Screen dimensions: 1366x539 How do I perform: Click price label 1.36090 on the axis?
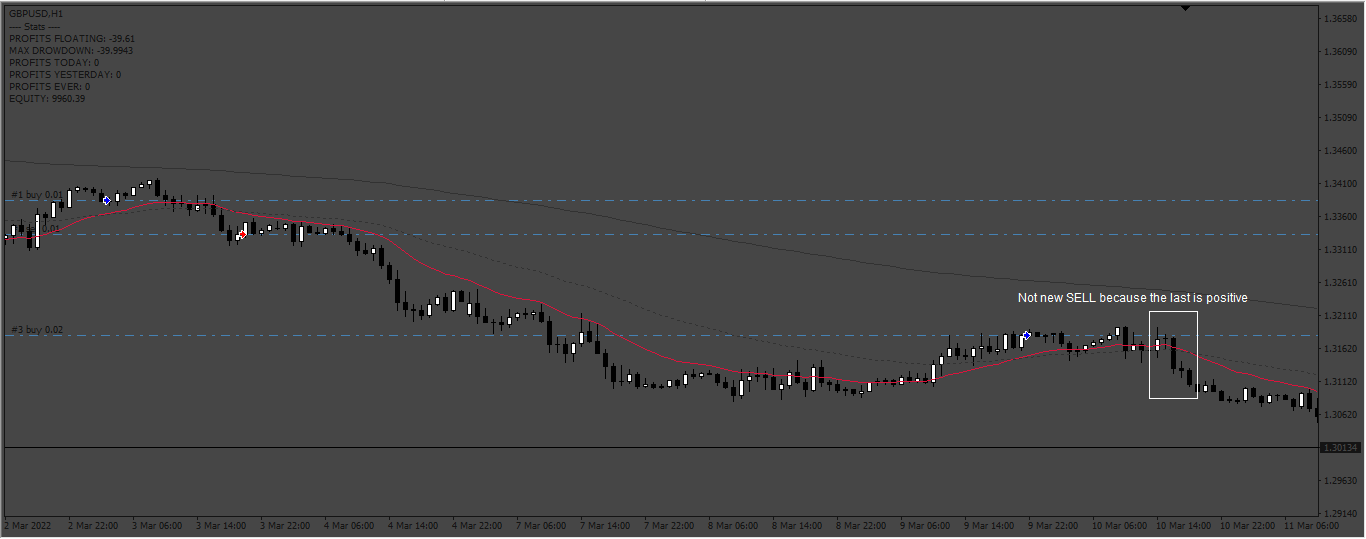(x=1340, y=52)
